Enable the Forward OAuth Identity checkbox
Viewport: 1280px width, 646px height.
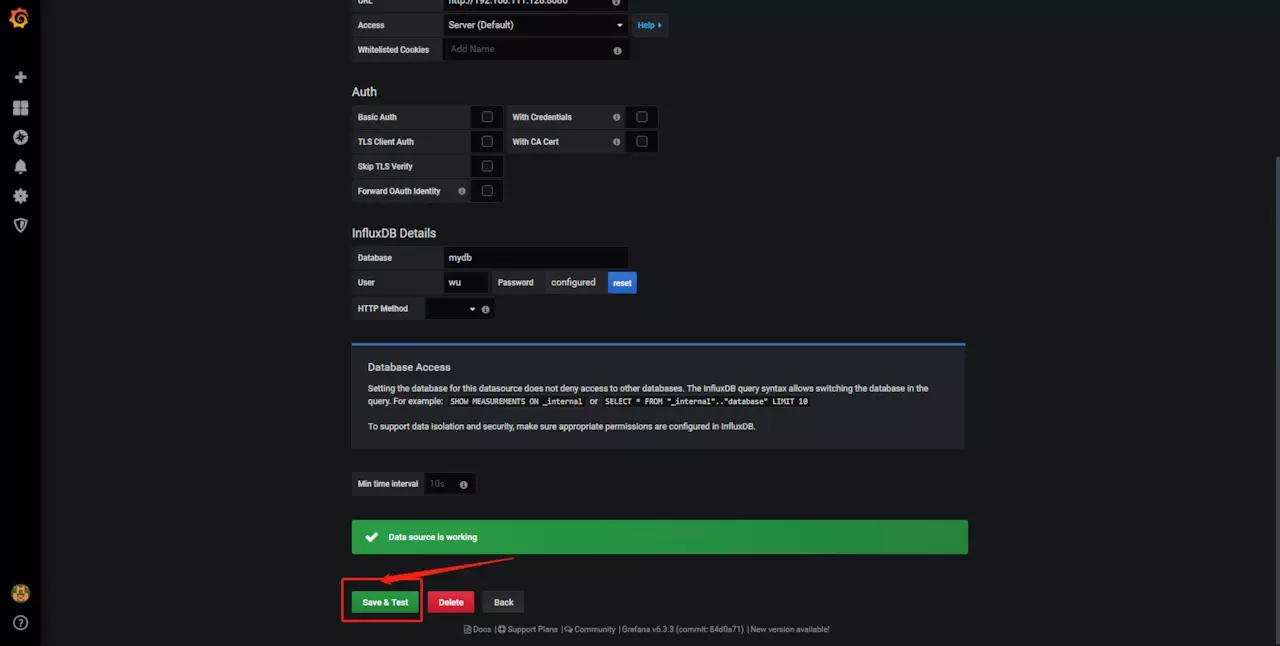[487, 191]
